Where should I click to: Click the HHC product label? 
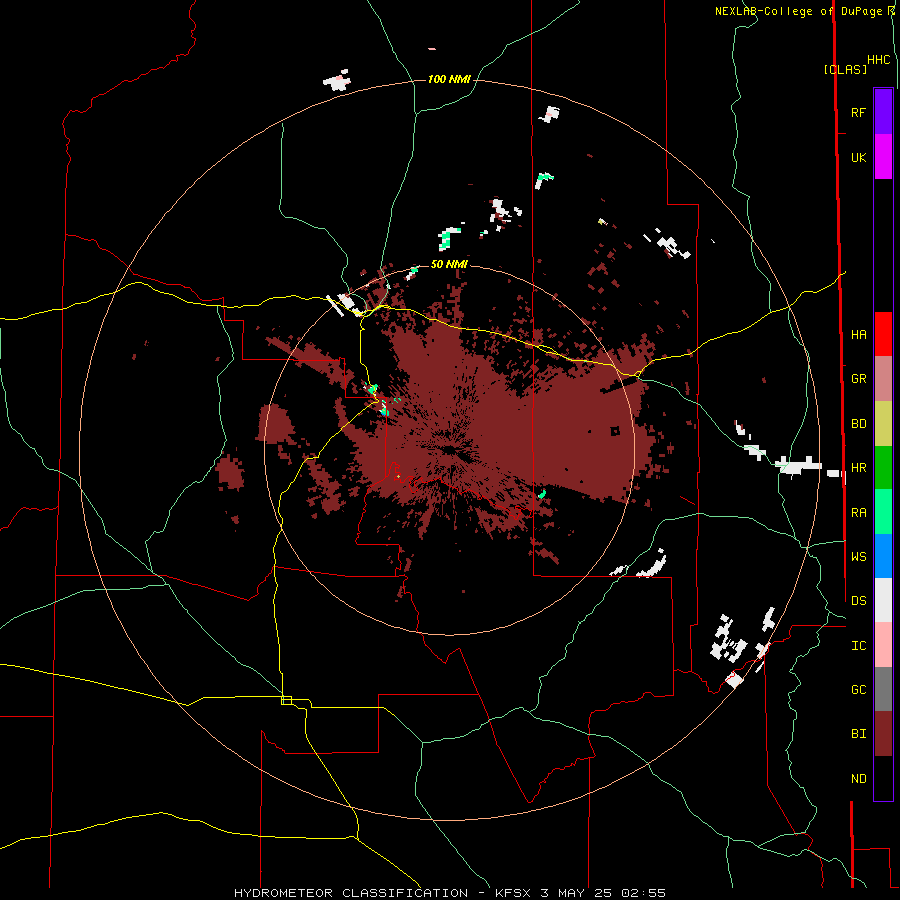(878, 60)
